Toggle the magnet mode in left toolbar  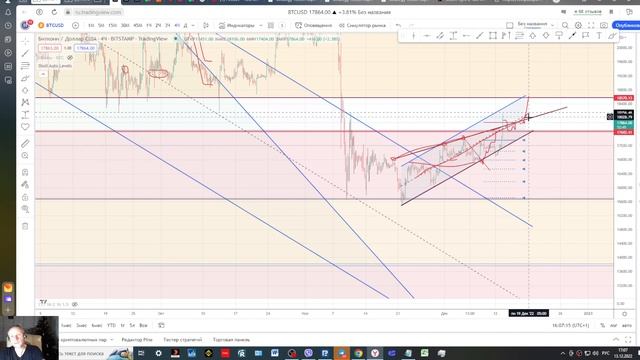[x=25, y=172]
